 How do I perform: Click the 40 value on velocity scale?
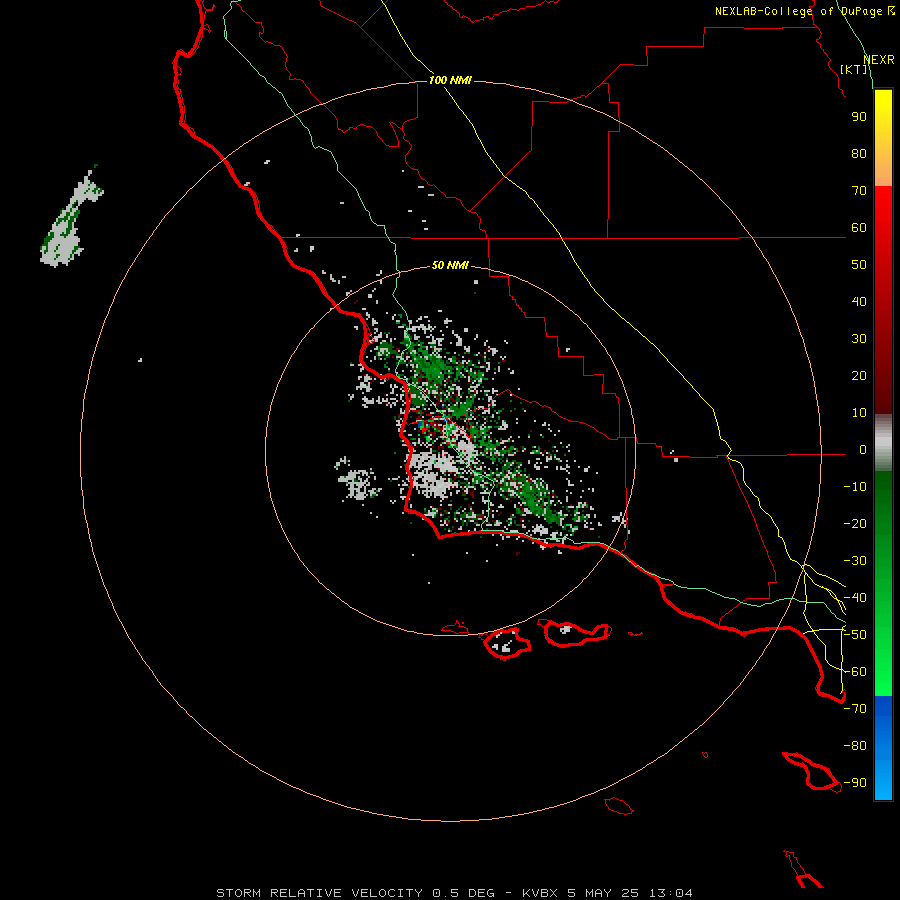tap(859, 301)
